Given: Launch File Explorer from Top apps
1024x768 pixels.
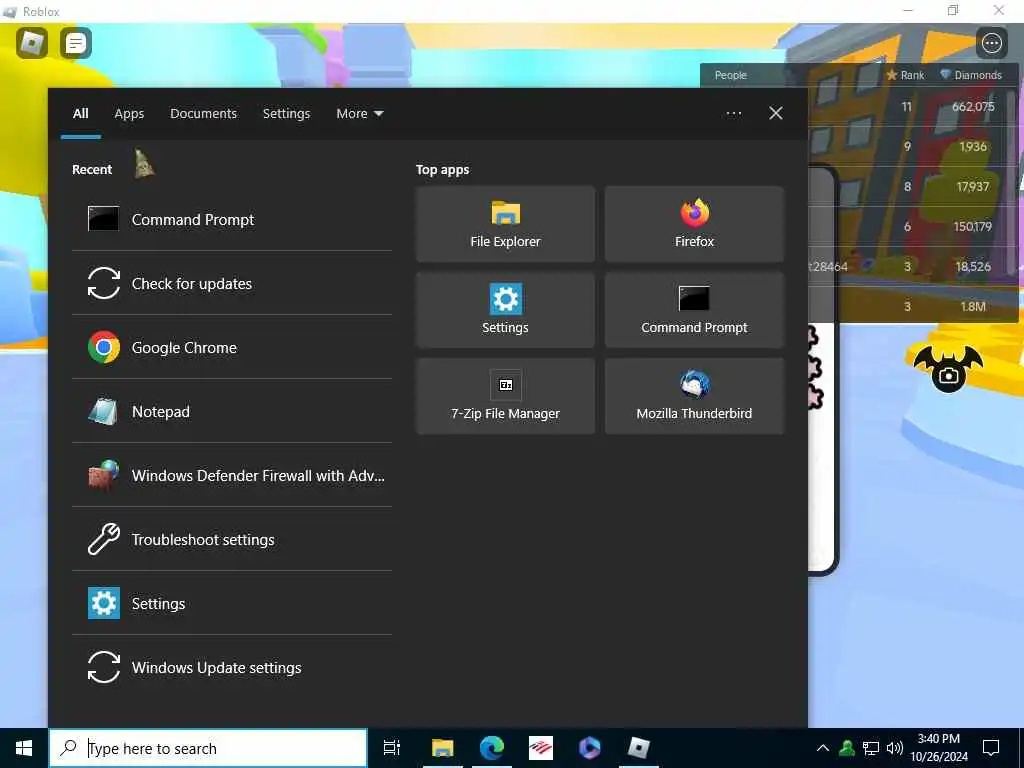Looking at the screenshot, I should coord(505,224).
